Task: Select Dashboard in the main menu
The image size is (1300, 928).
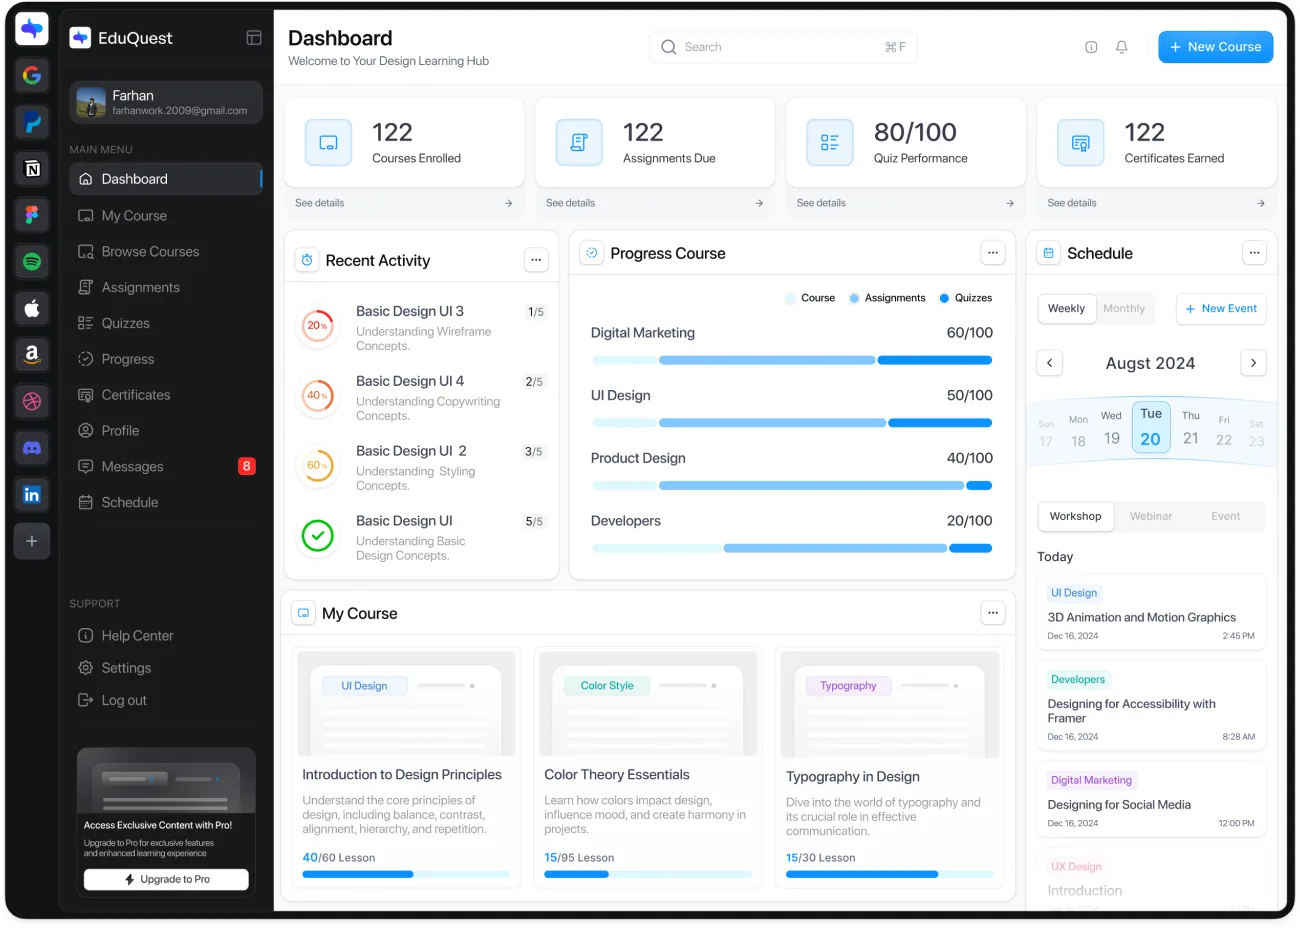Action: point(166,179)
